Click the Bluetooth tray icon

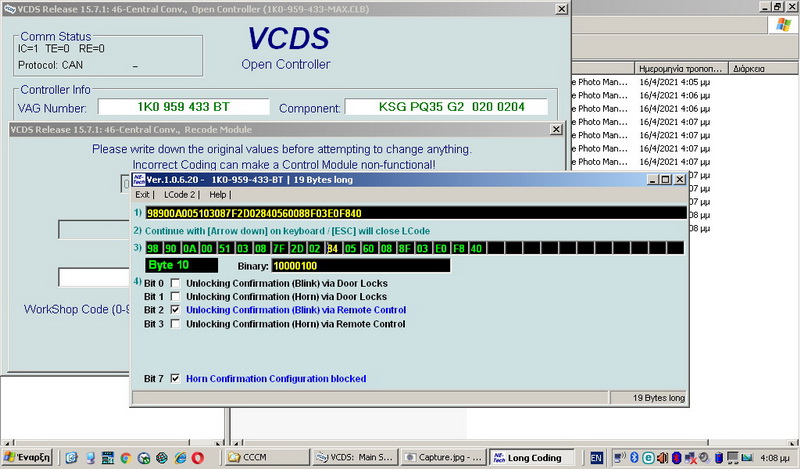[635, 457]
